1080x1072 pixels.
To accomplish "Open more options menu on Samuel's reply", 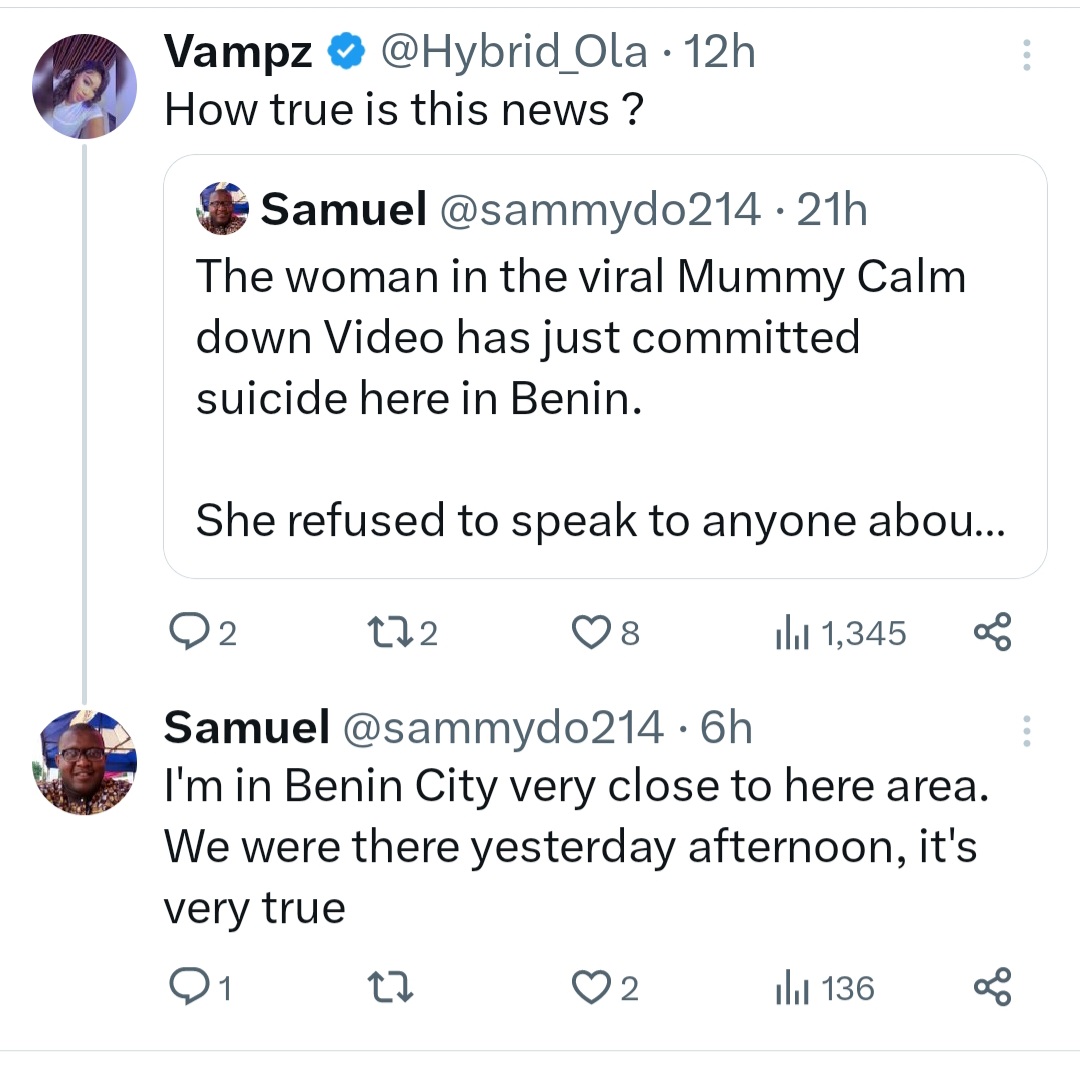I will coord(1026,731).
